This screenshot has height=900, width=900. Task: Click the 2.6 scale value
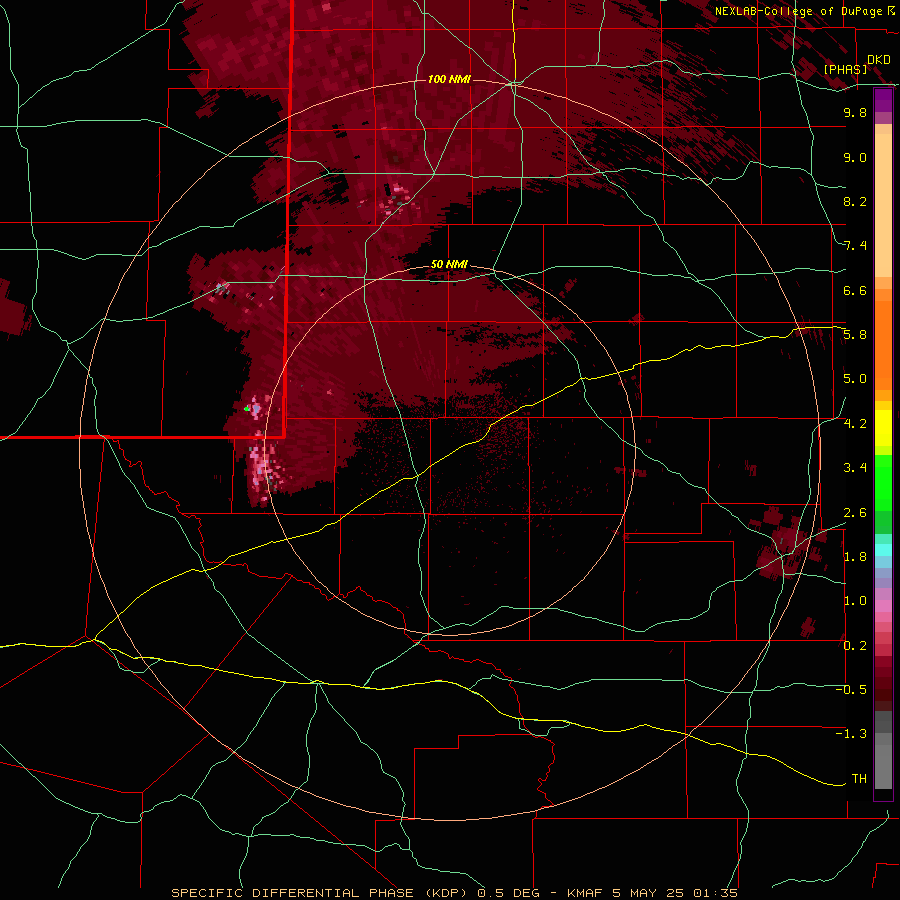pos(855,513)
